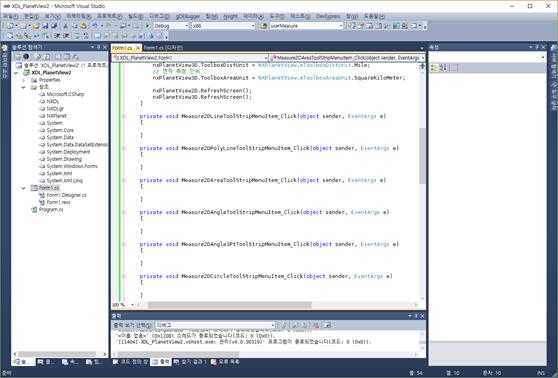Click the editor split-view handle above the scrollbar
Screen dimensions: 558x378
[422, 66]
